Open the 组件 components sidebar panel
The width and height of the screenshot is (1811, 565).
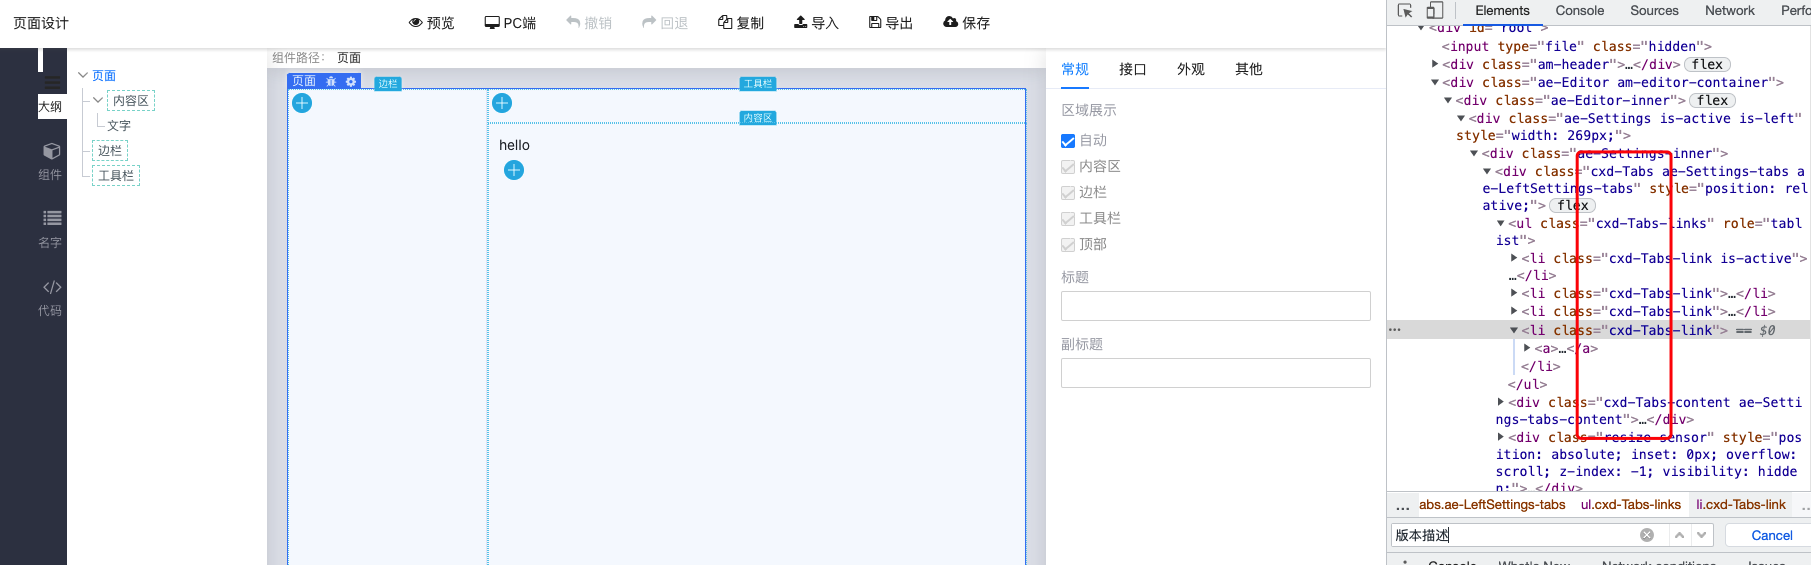[x=50, y=161]
